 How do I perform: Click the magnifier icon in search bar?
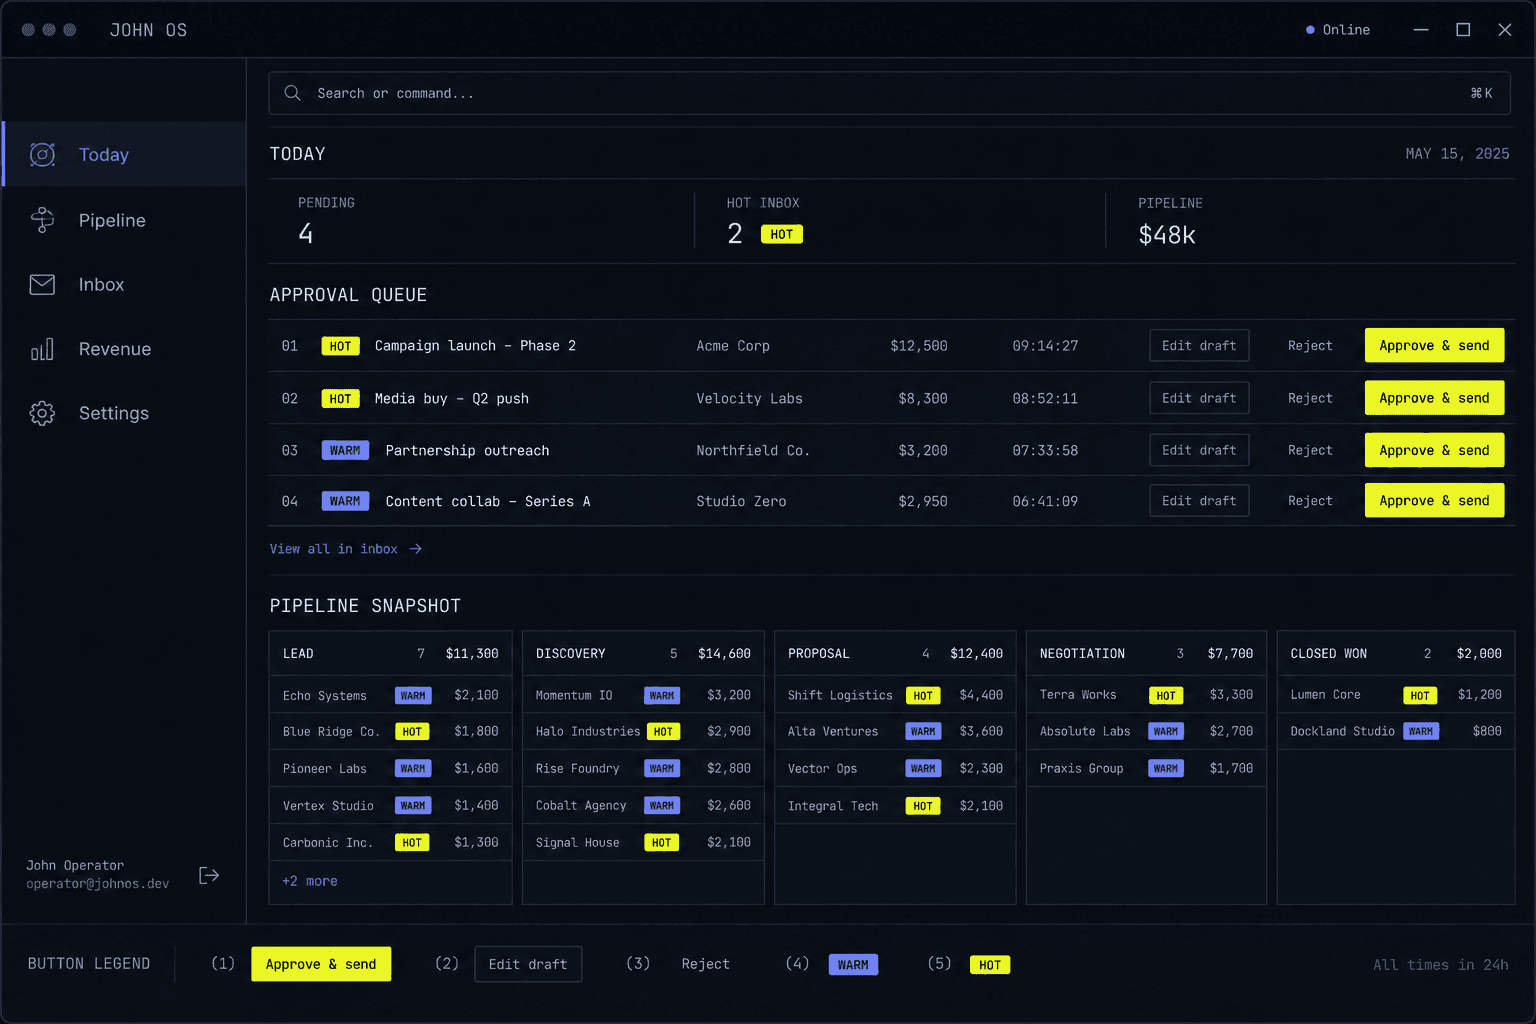click(x=292, y=93)
